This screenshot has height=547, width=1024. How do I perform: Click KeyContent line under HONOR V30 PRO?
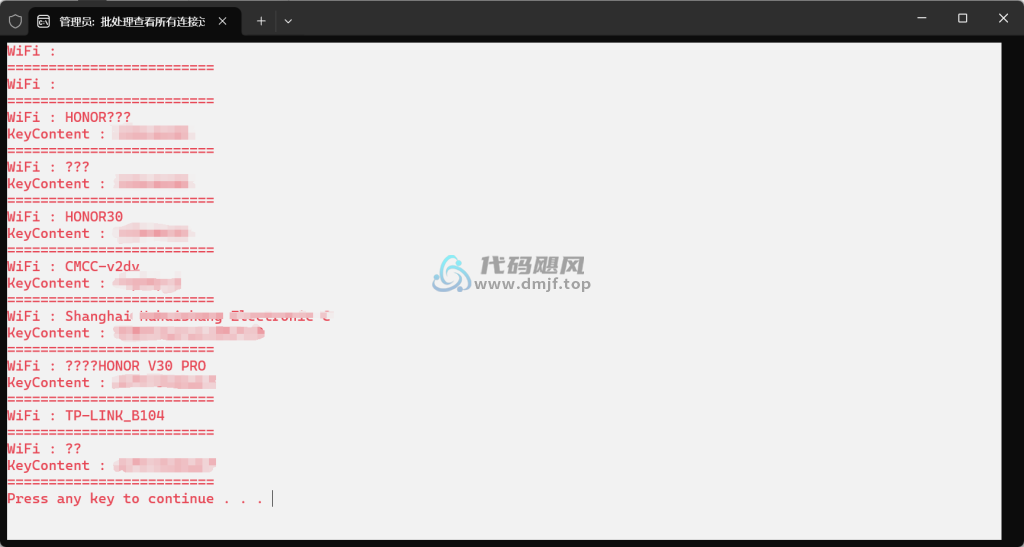(x=112, y=383)
